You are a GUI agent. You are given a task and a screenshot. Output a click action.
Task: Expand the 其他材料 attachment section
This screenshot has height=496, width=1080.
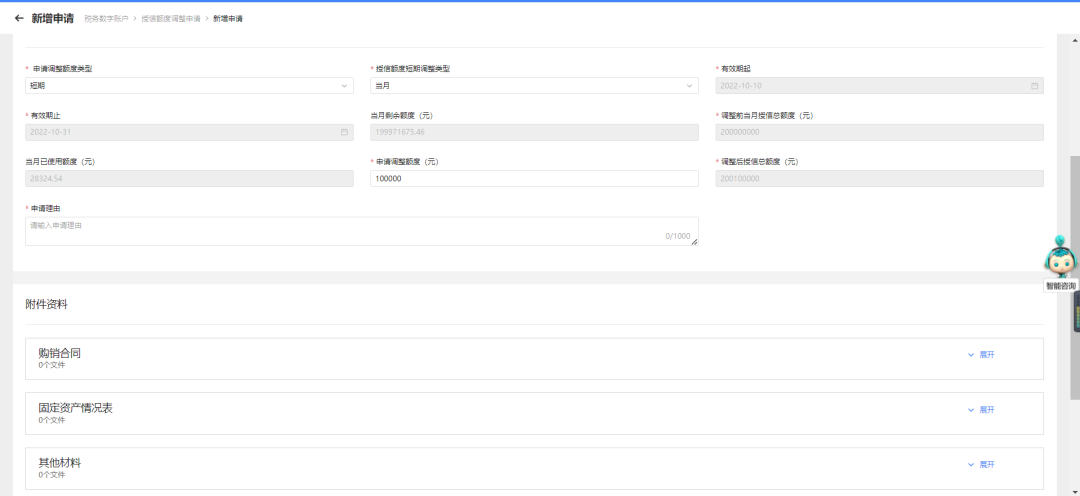[x=981, y=465]
